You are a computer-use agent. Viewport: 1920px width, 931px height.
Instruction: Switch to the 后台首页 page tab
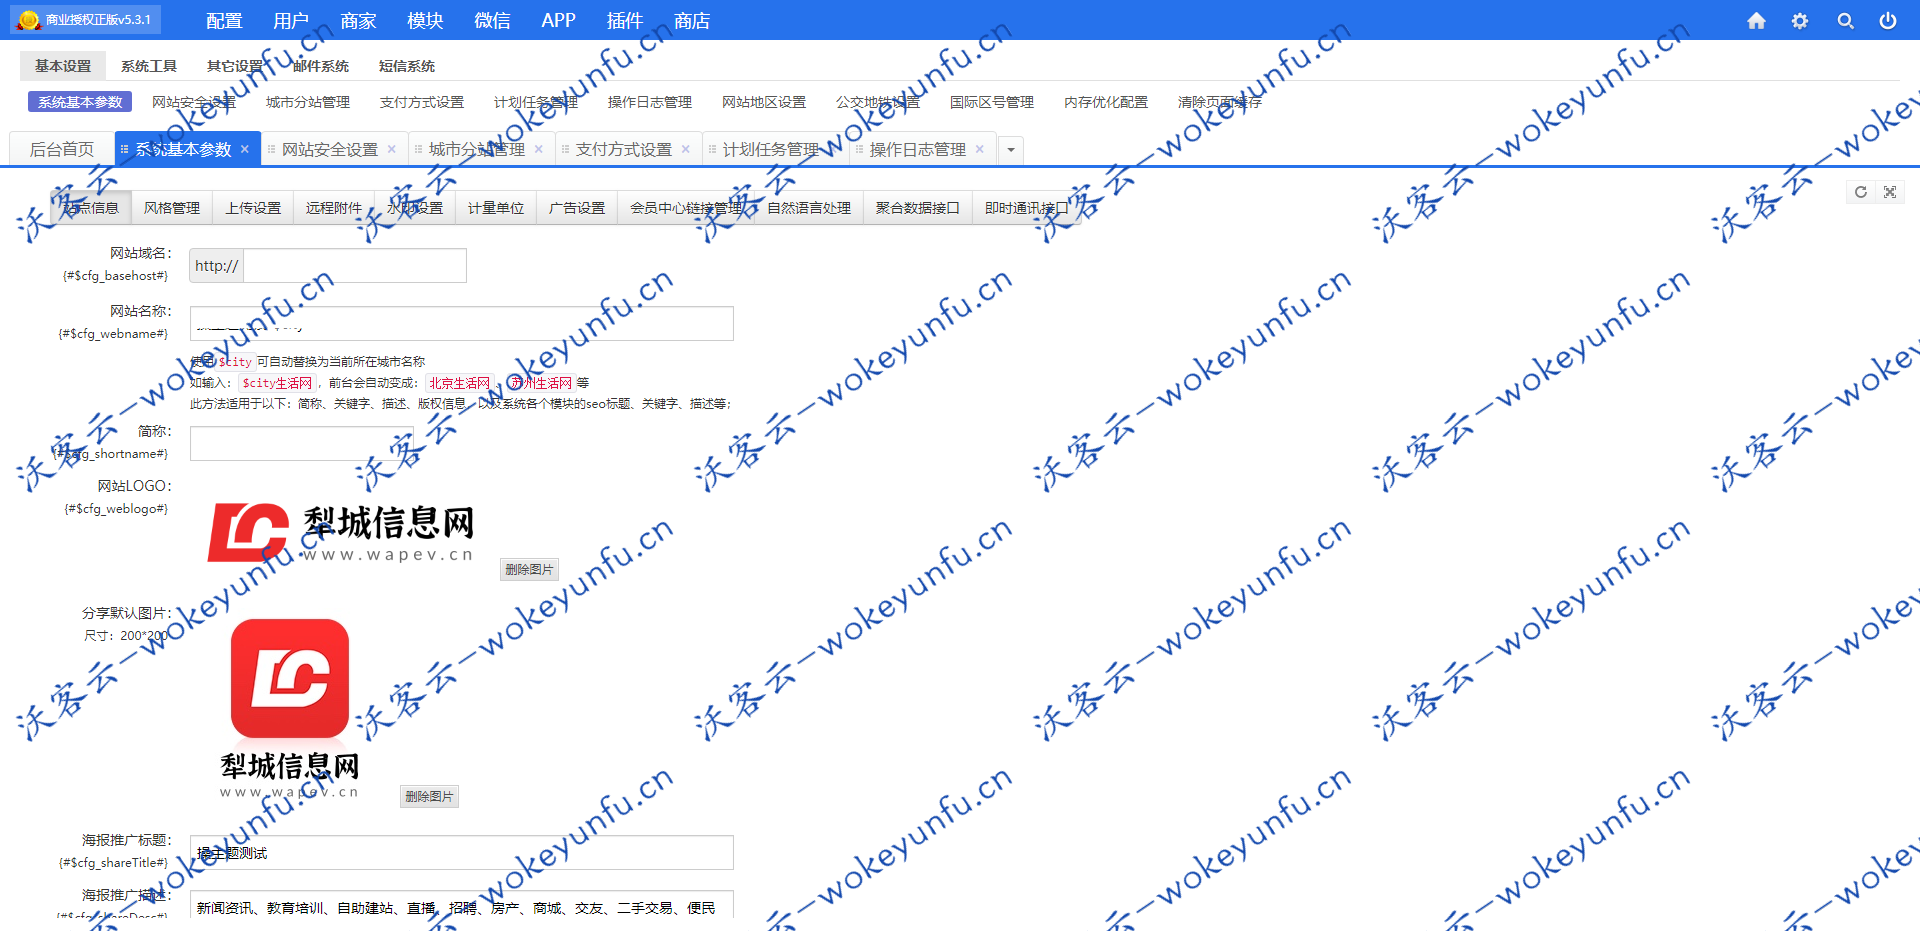pyautogui.click(x=62, y=149)
